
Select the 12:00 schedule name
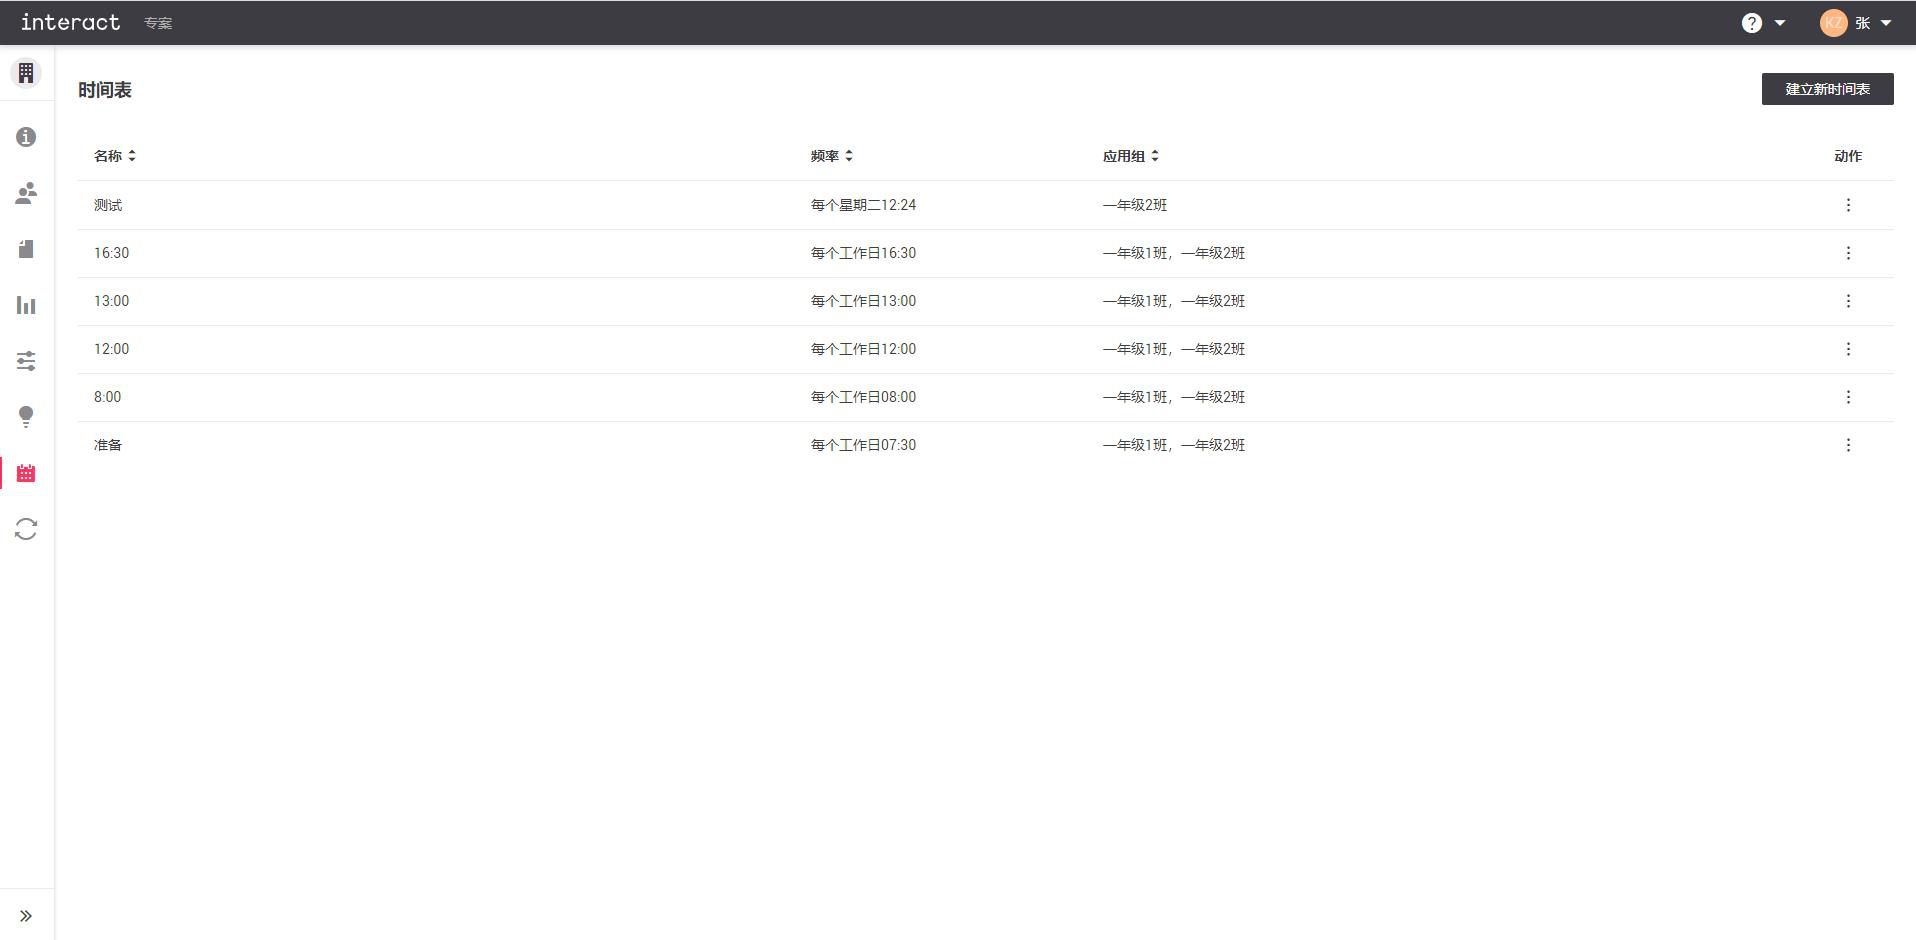tap(111, 349)
